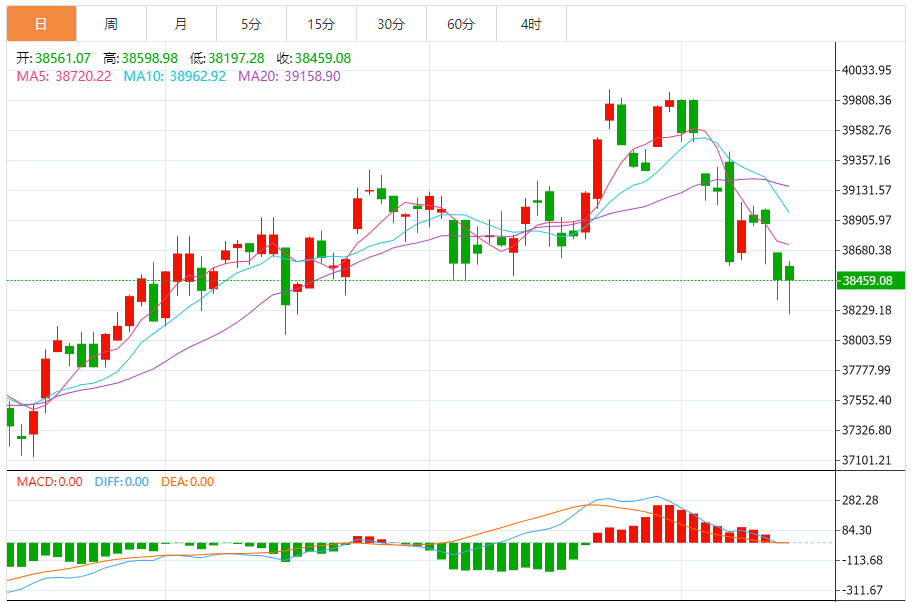Click the 38905.97 price axis label
Screen dimensions: 913x602
866,220
